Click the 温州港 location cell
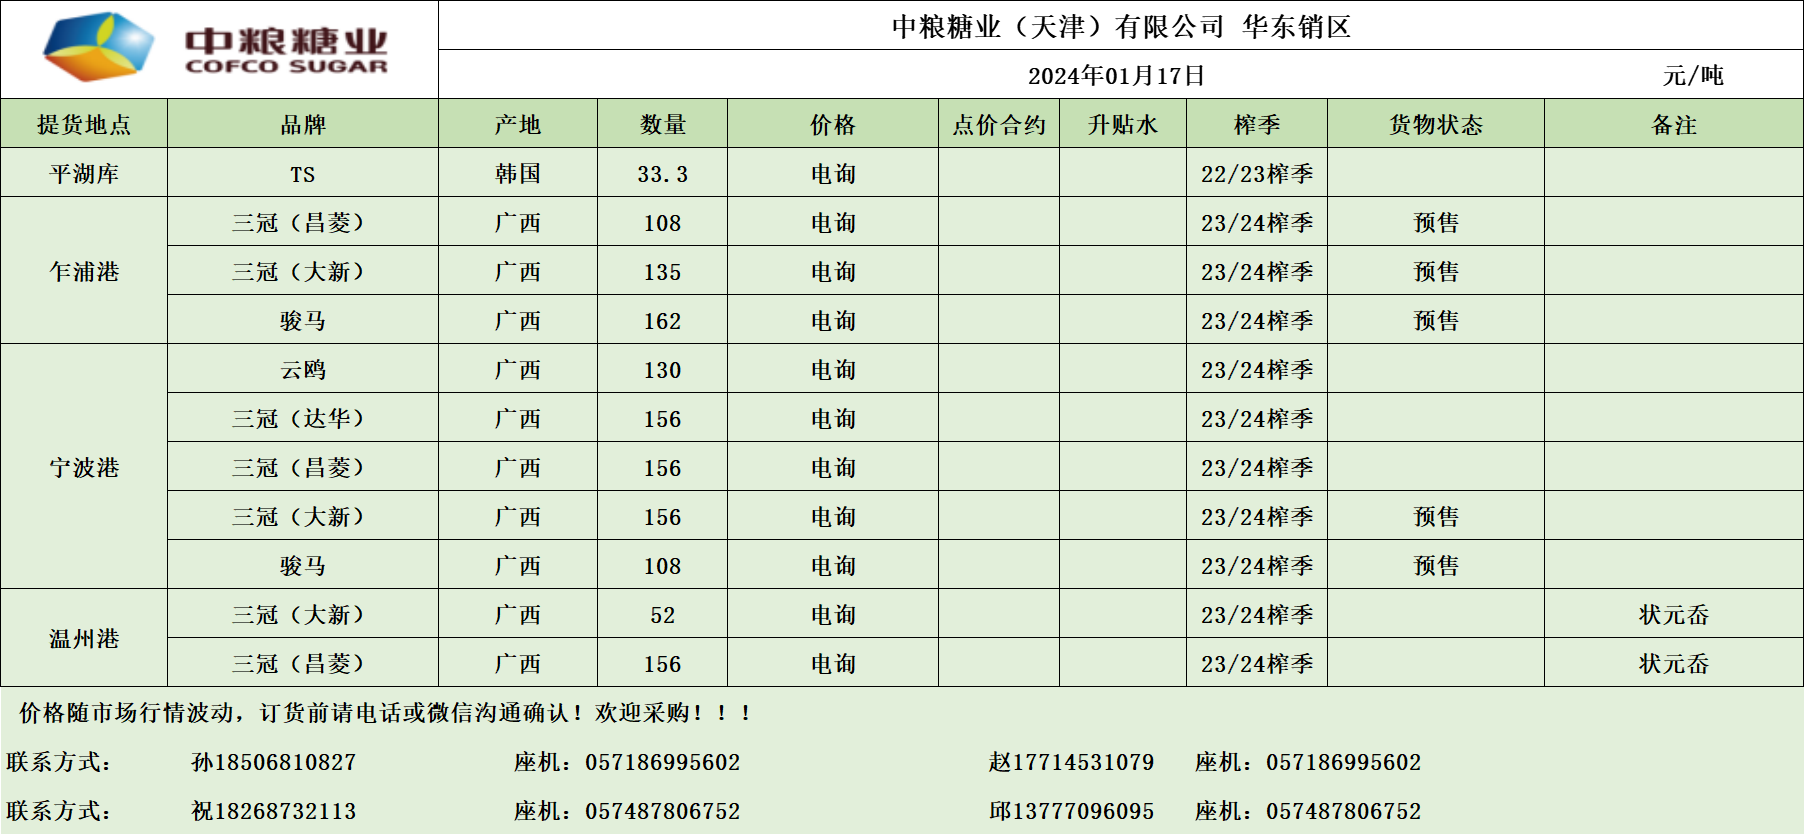Screen dimensions: 1804x834 84,638
